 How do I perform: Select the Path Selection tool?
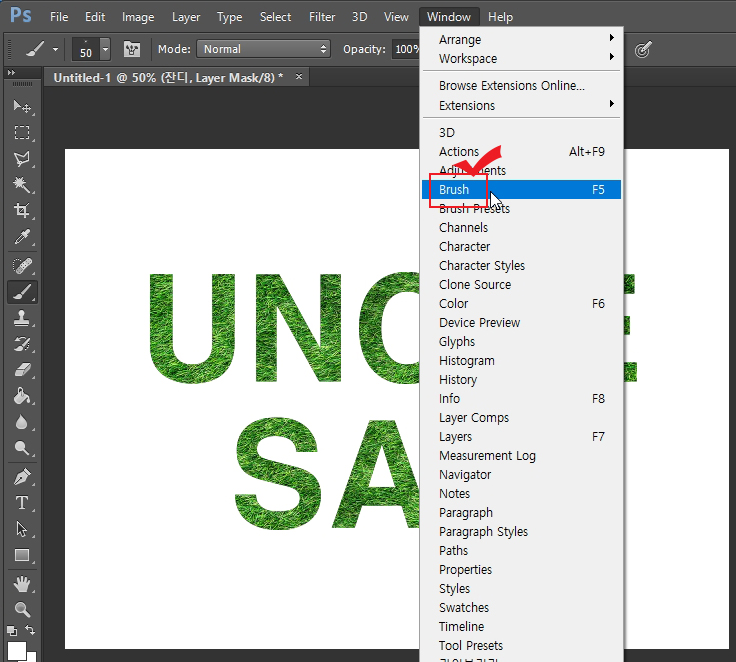[x=22, y=529]
